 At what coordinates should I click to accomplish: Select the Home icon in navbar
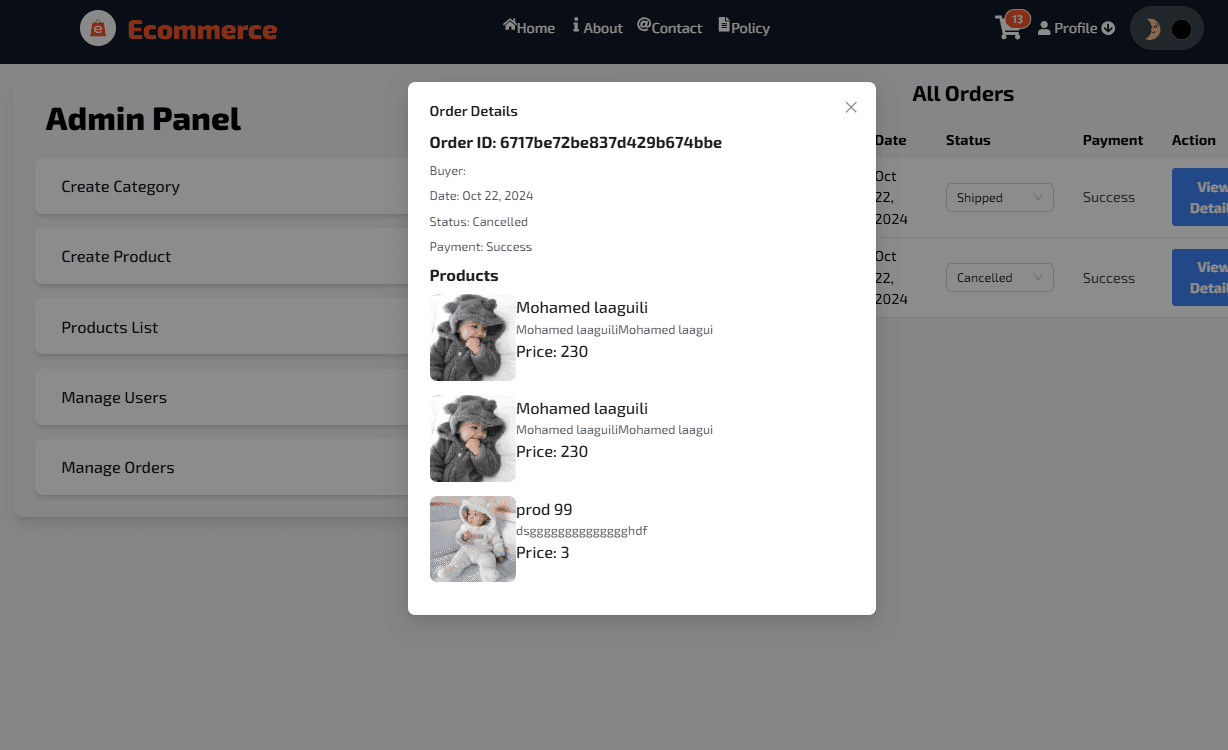point(510,26)
